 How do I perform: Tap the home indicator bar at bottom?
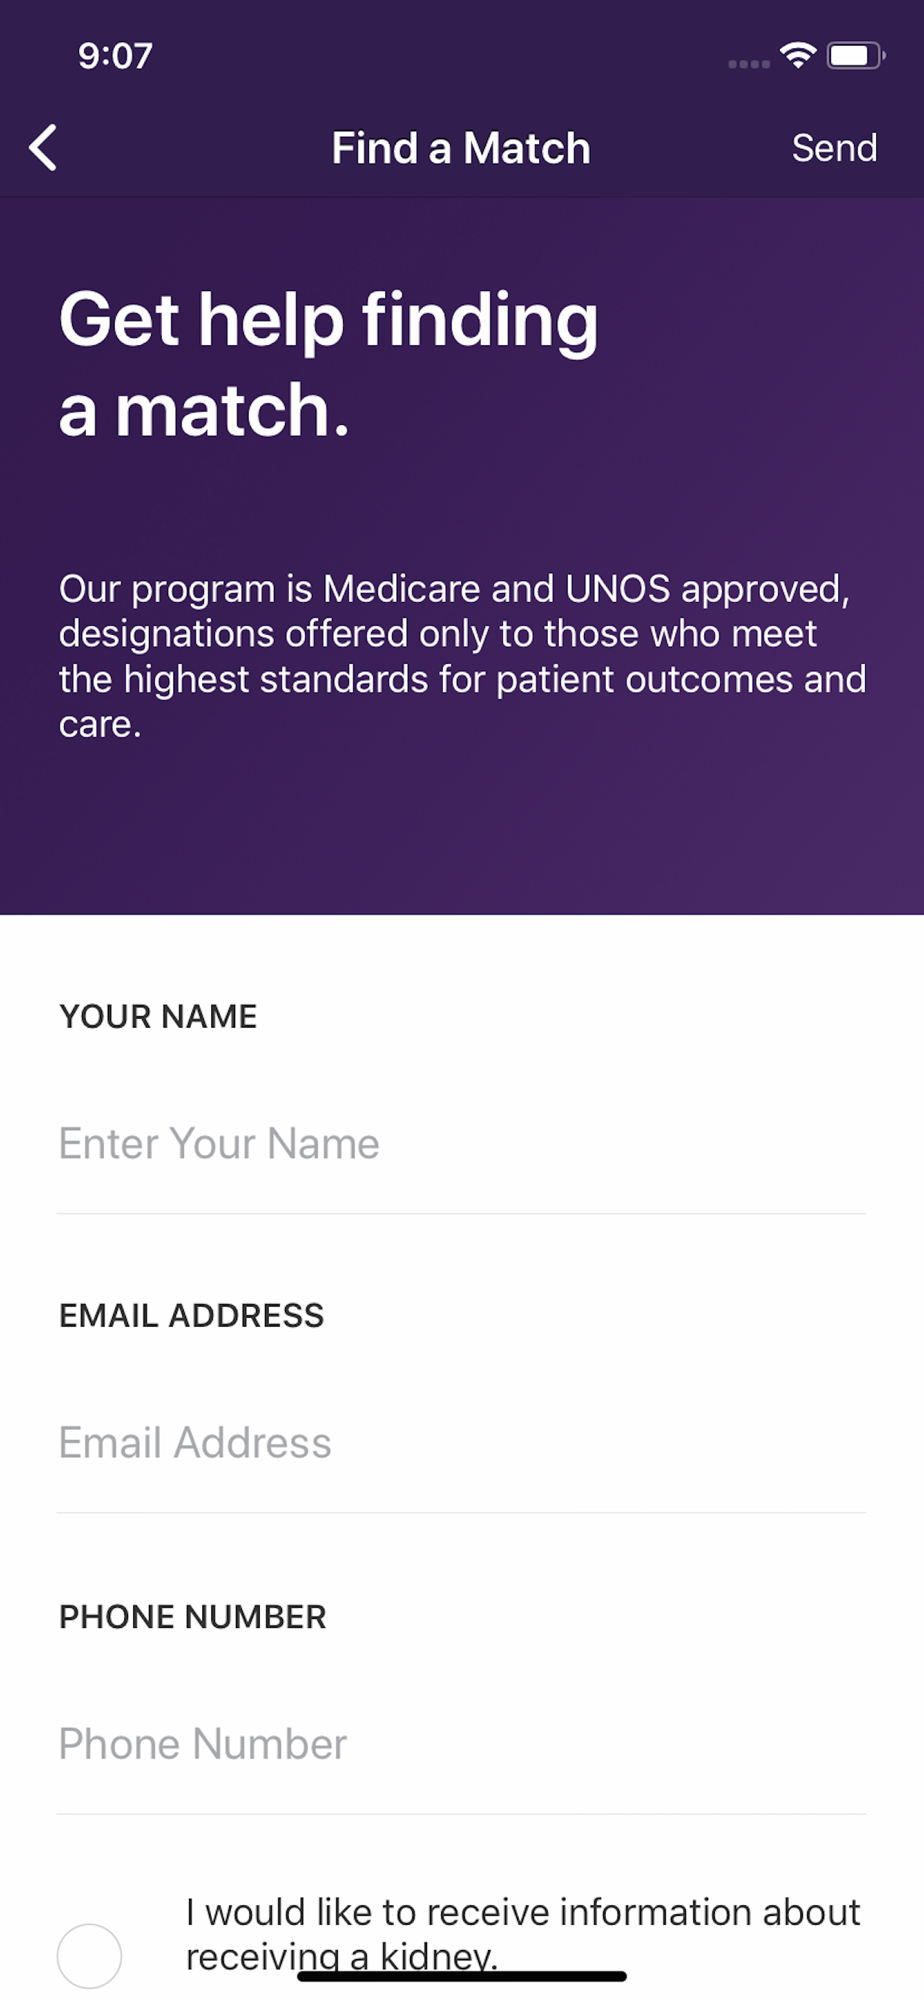click(462, 1976)
